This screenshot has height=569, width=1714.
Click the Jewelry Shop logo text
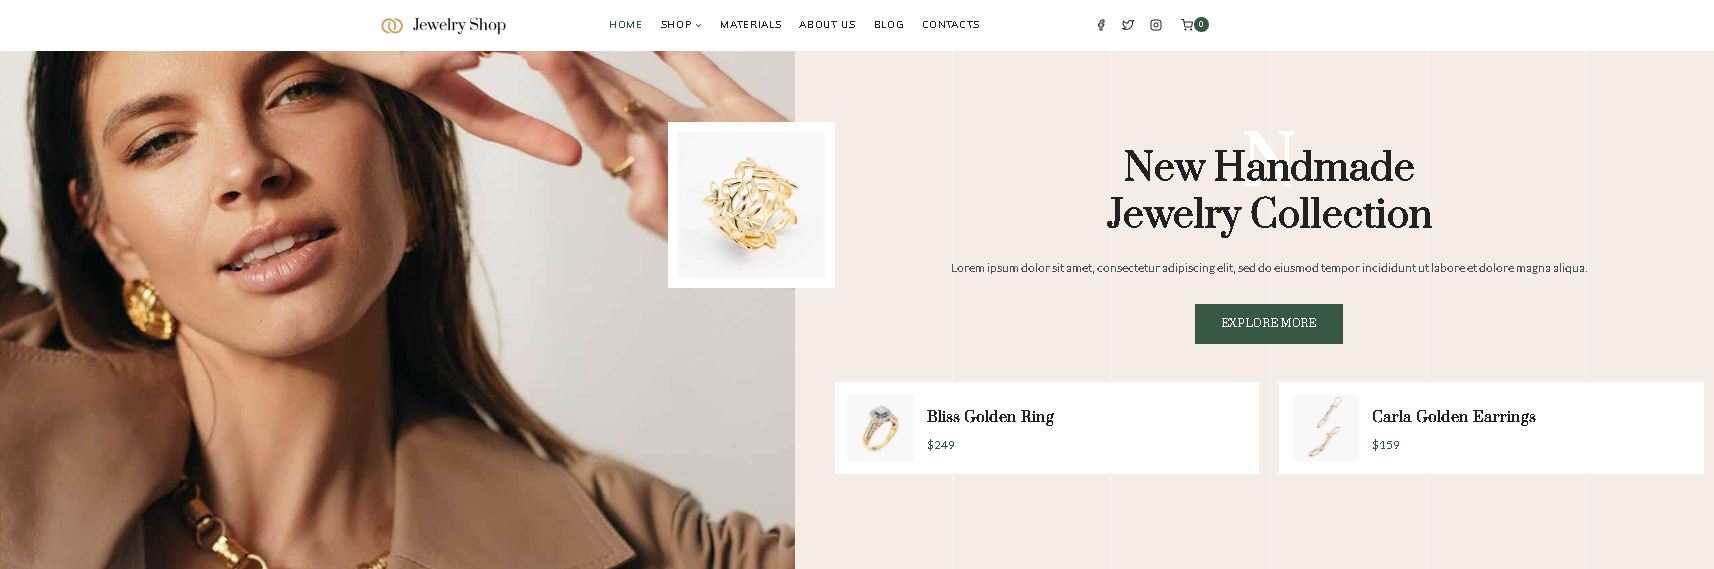(x=459, y=25)
